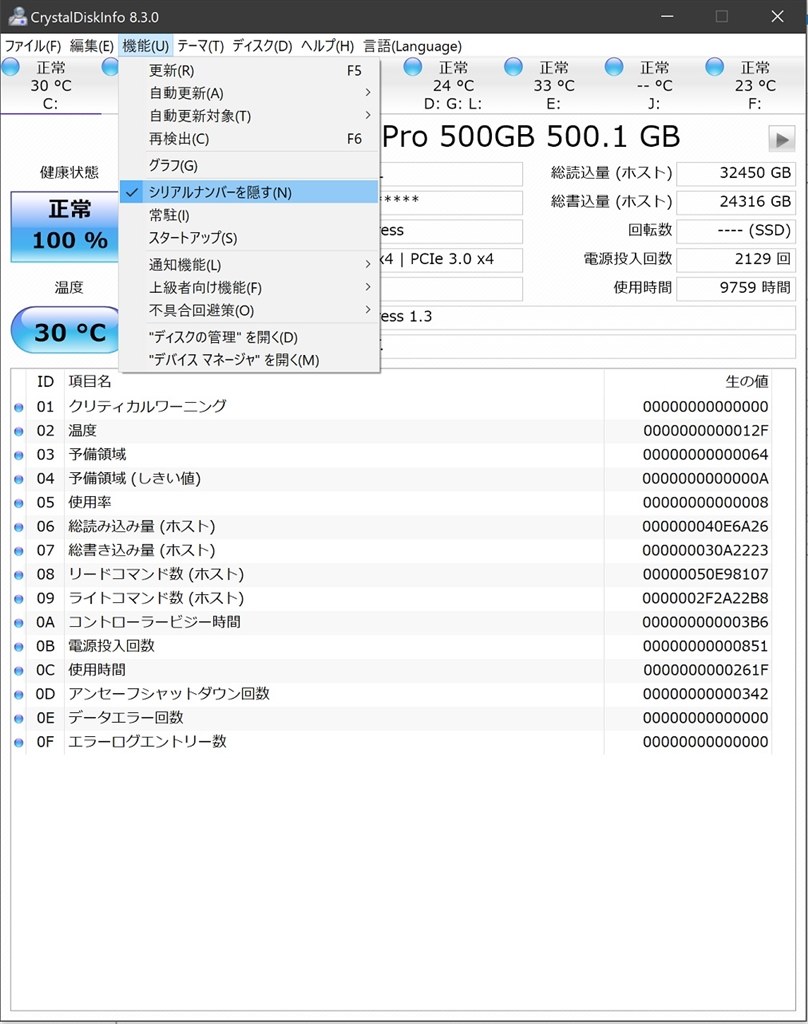Click status dot for 使用率 row
This screenshot has width=808, height=1024.
coord(19,504)
